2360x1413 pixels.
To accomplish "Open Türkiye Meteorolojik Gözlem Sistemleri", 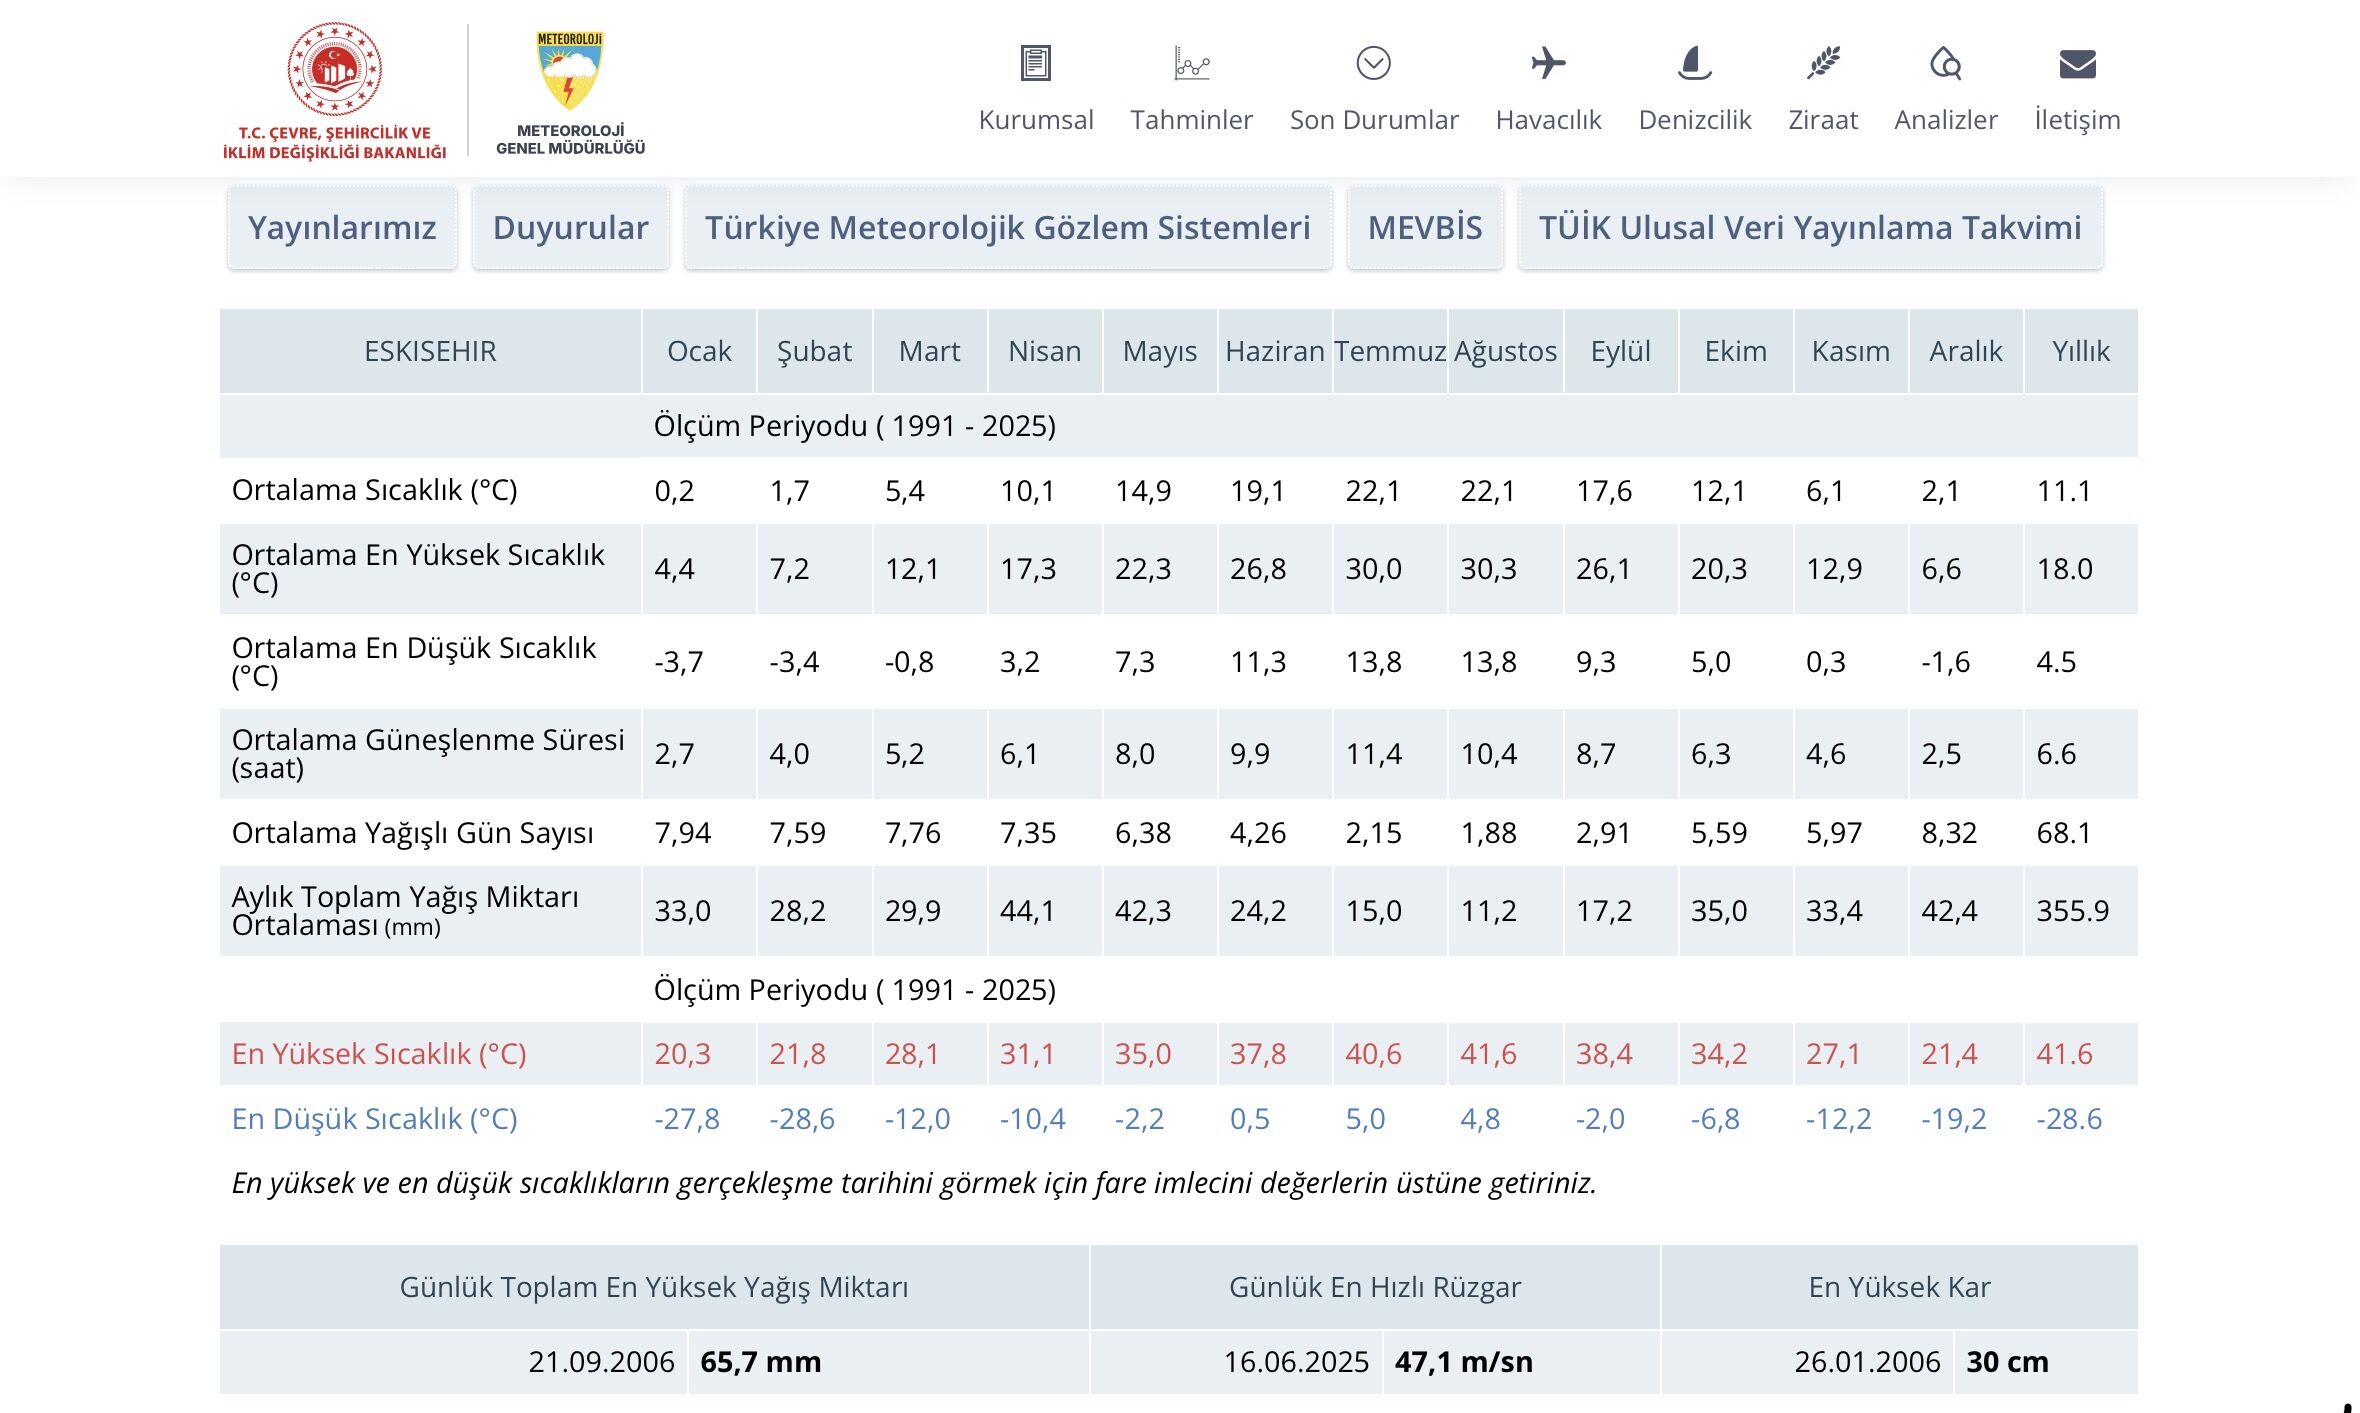I will 1007,228.
